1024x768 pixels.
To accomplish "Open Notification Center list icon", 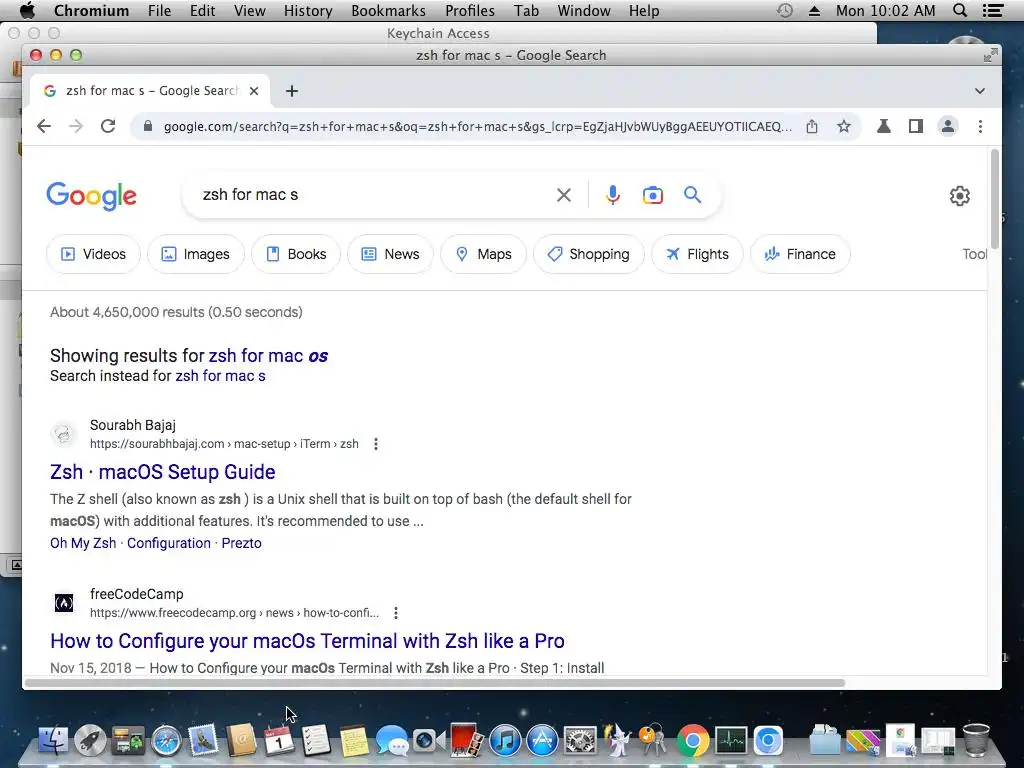I will pyautogui.click(x=993, y=10).
